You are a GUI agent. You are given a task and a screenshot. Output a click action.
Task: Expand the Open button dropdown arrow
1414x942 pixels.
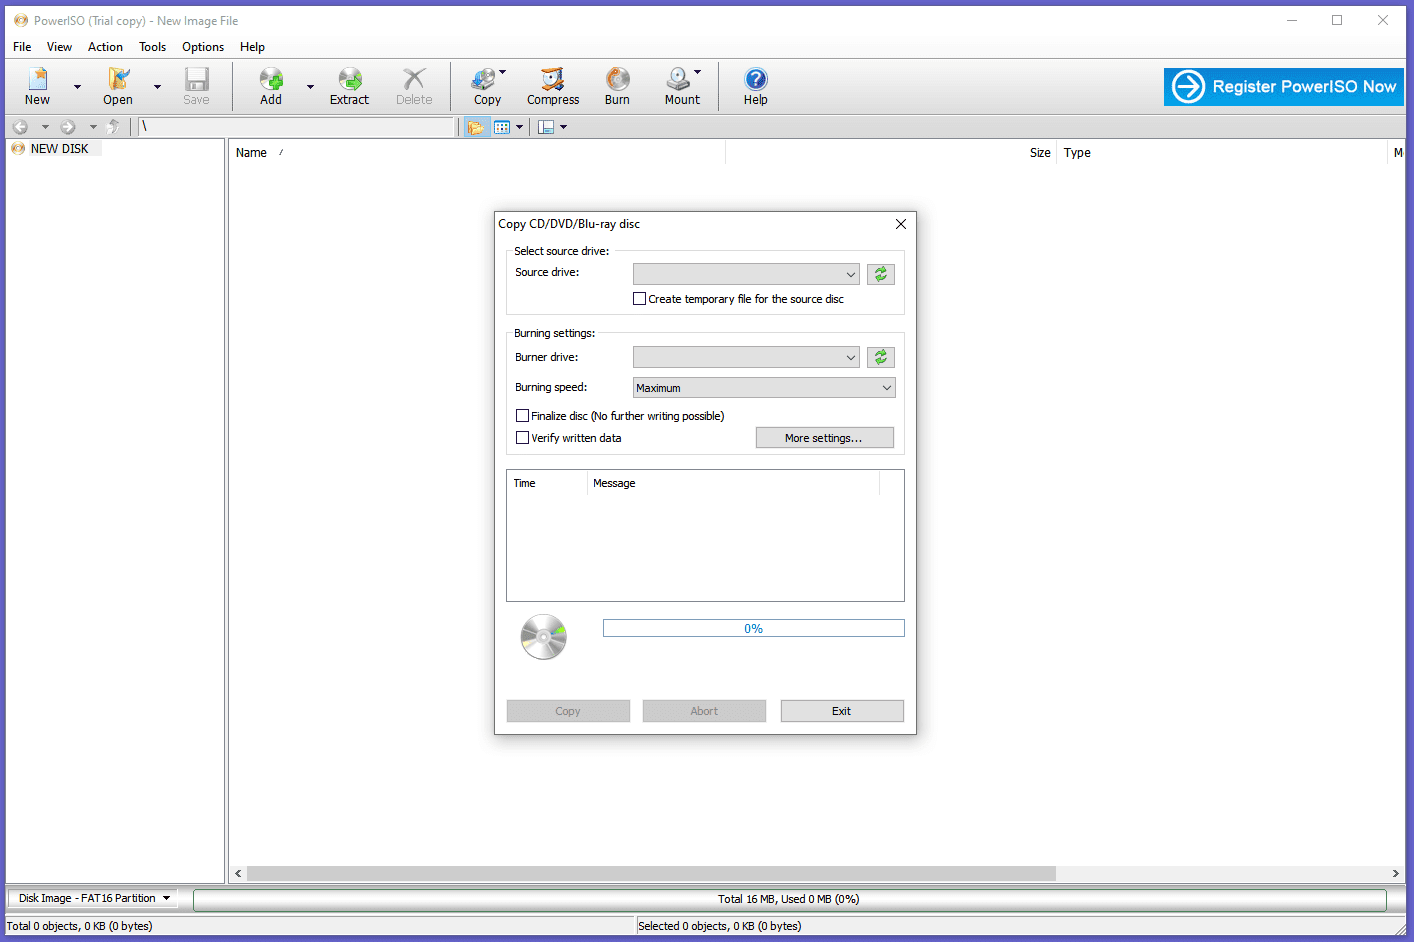[157, 87]
